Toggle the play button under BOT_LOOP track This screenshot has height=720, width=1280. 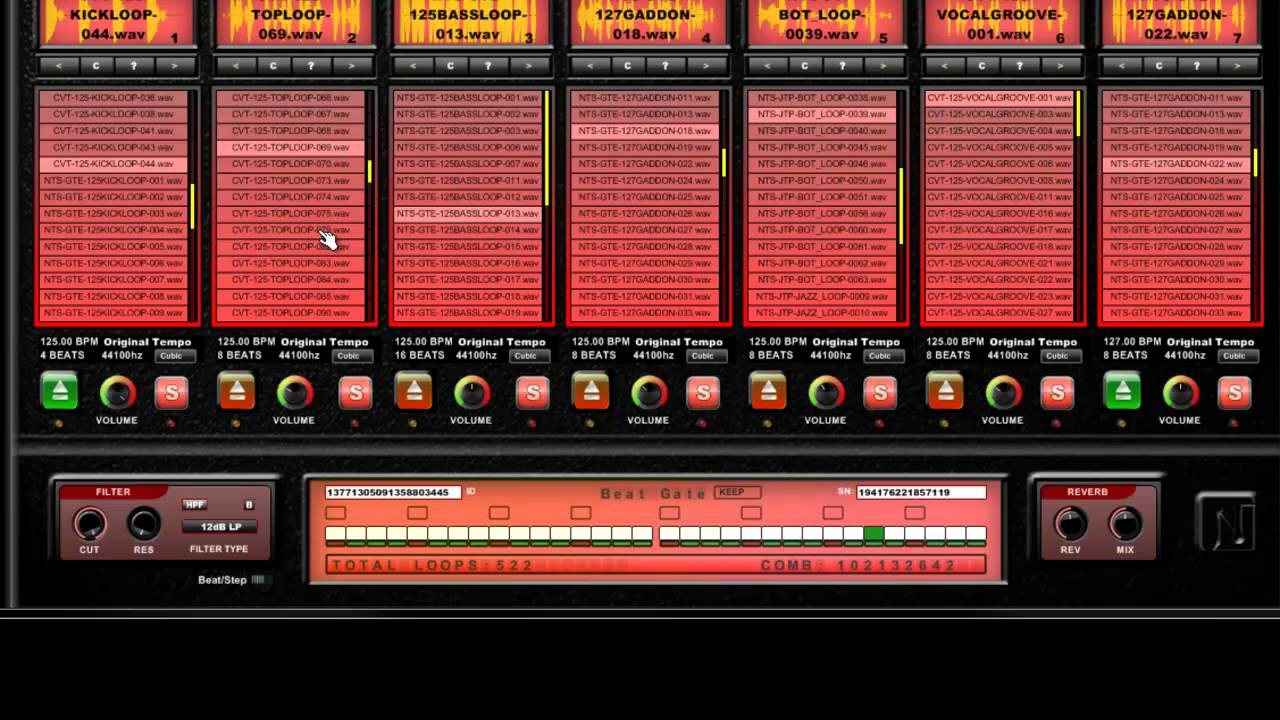(x=768, y=391)
